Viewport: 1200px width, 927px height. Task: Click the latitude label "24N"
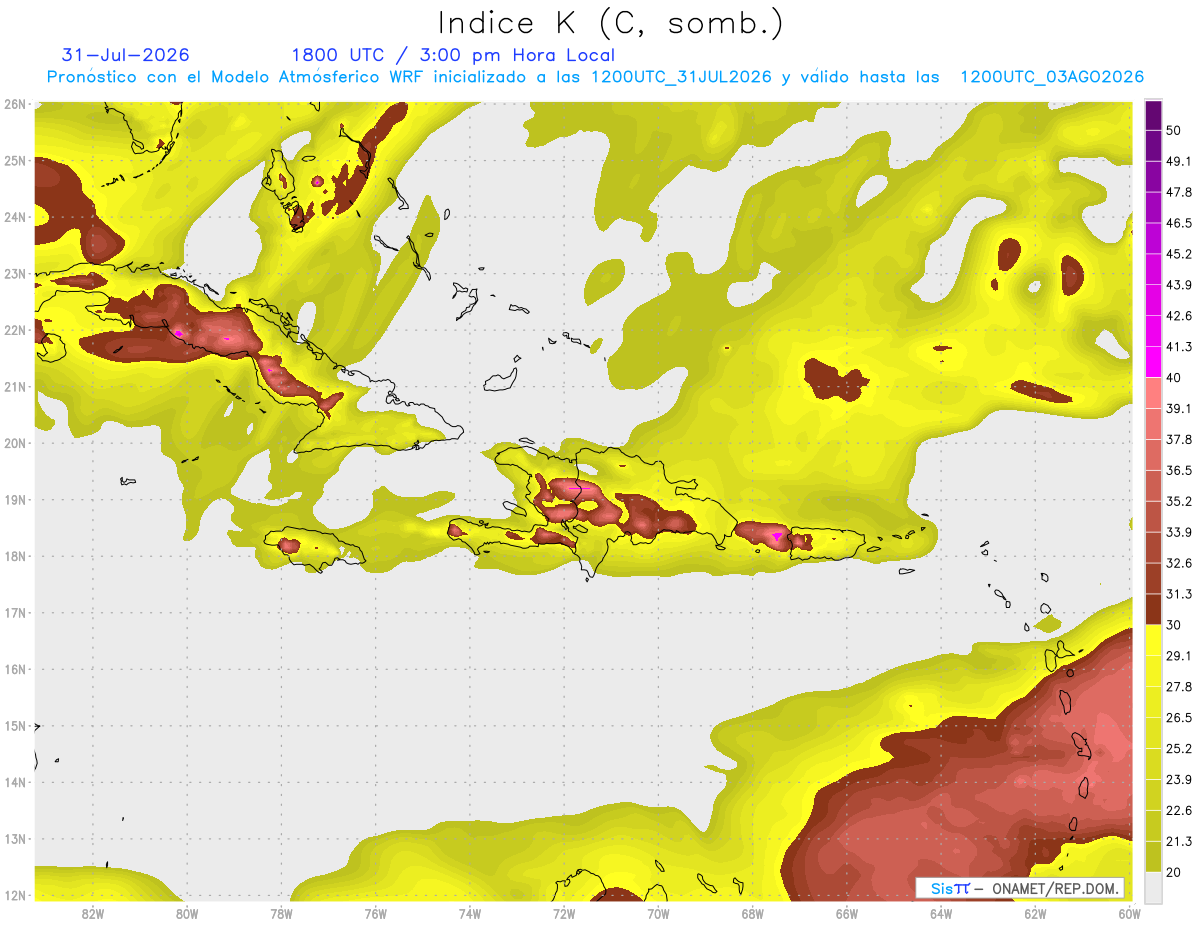point(15,217)
